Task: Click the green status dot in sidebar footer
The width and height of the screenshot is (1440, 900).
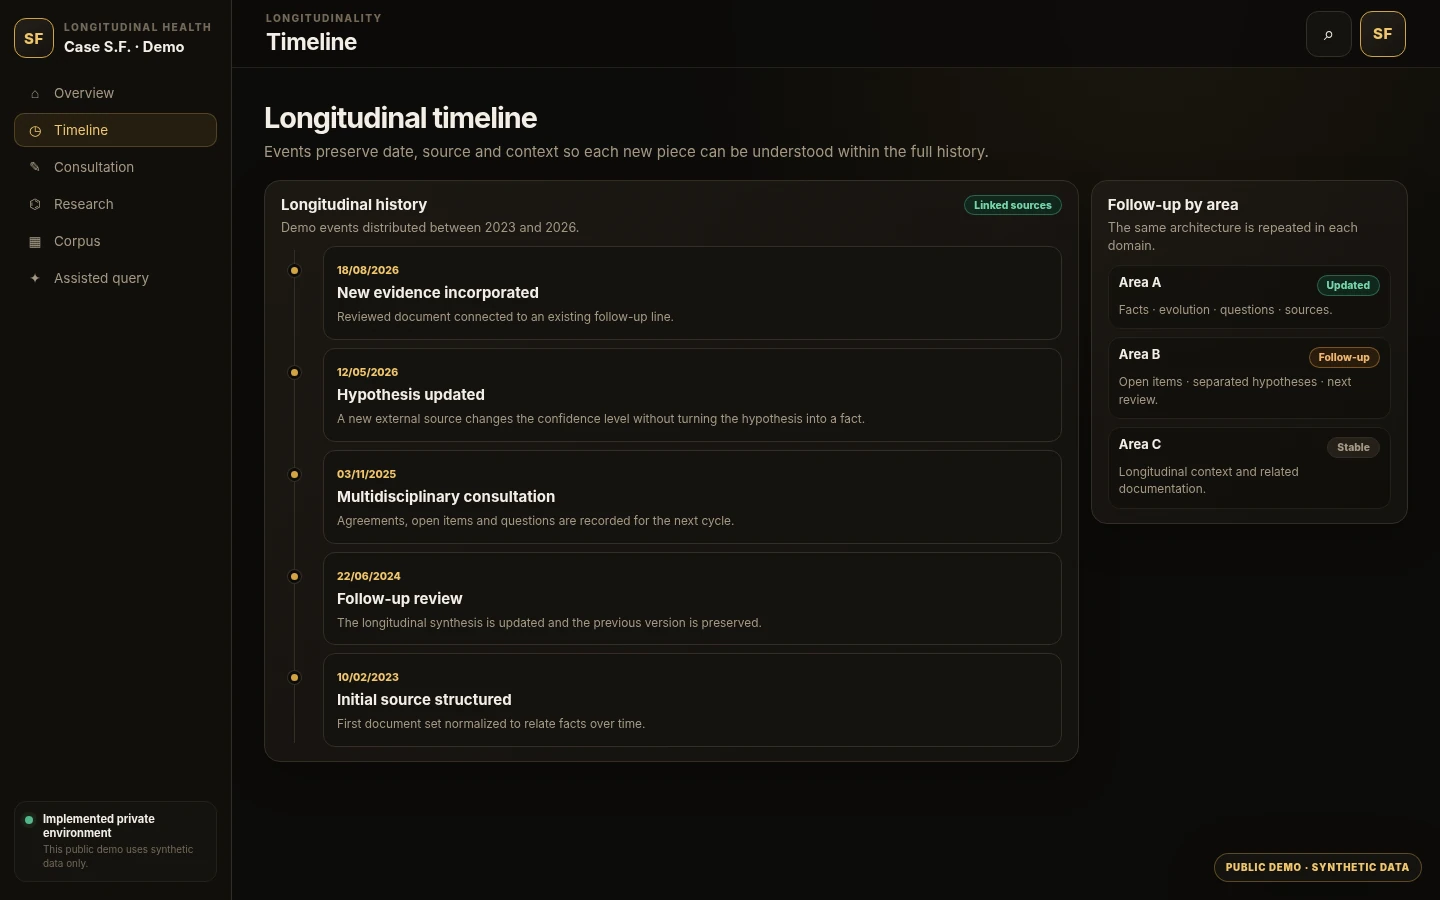Action: [x=29, y=820]
